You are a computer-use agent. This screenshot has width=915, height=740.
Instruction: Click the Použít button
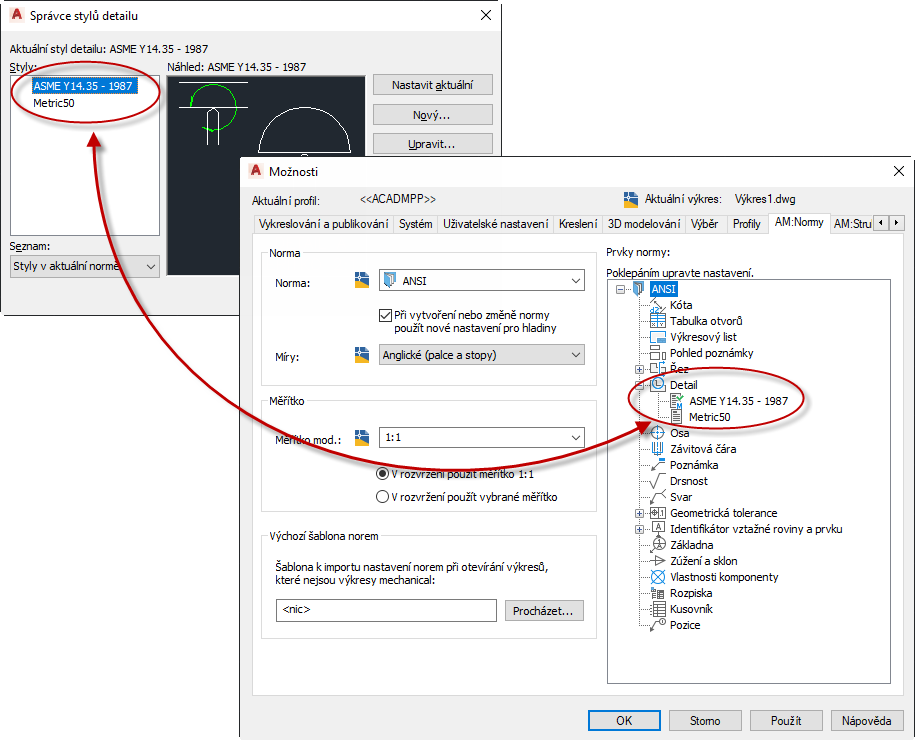(x=785, y=720)
